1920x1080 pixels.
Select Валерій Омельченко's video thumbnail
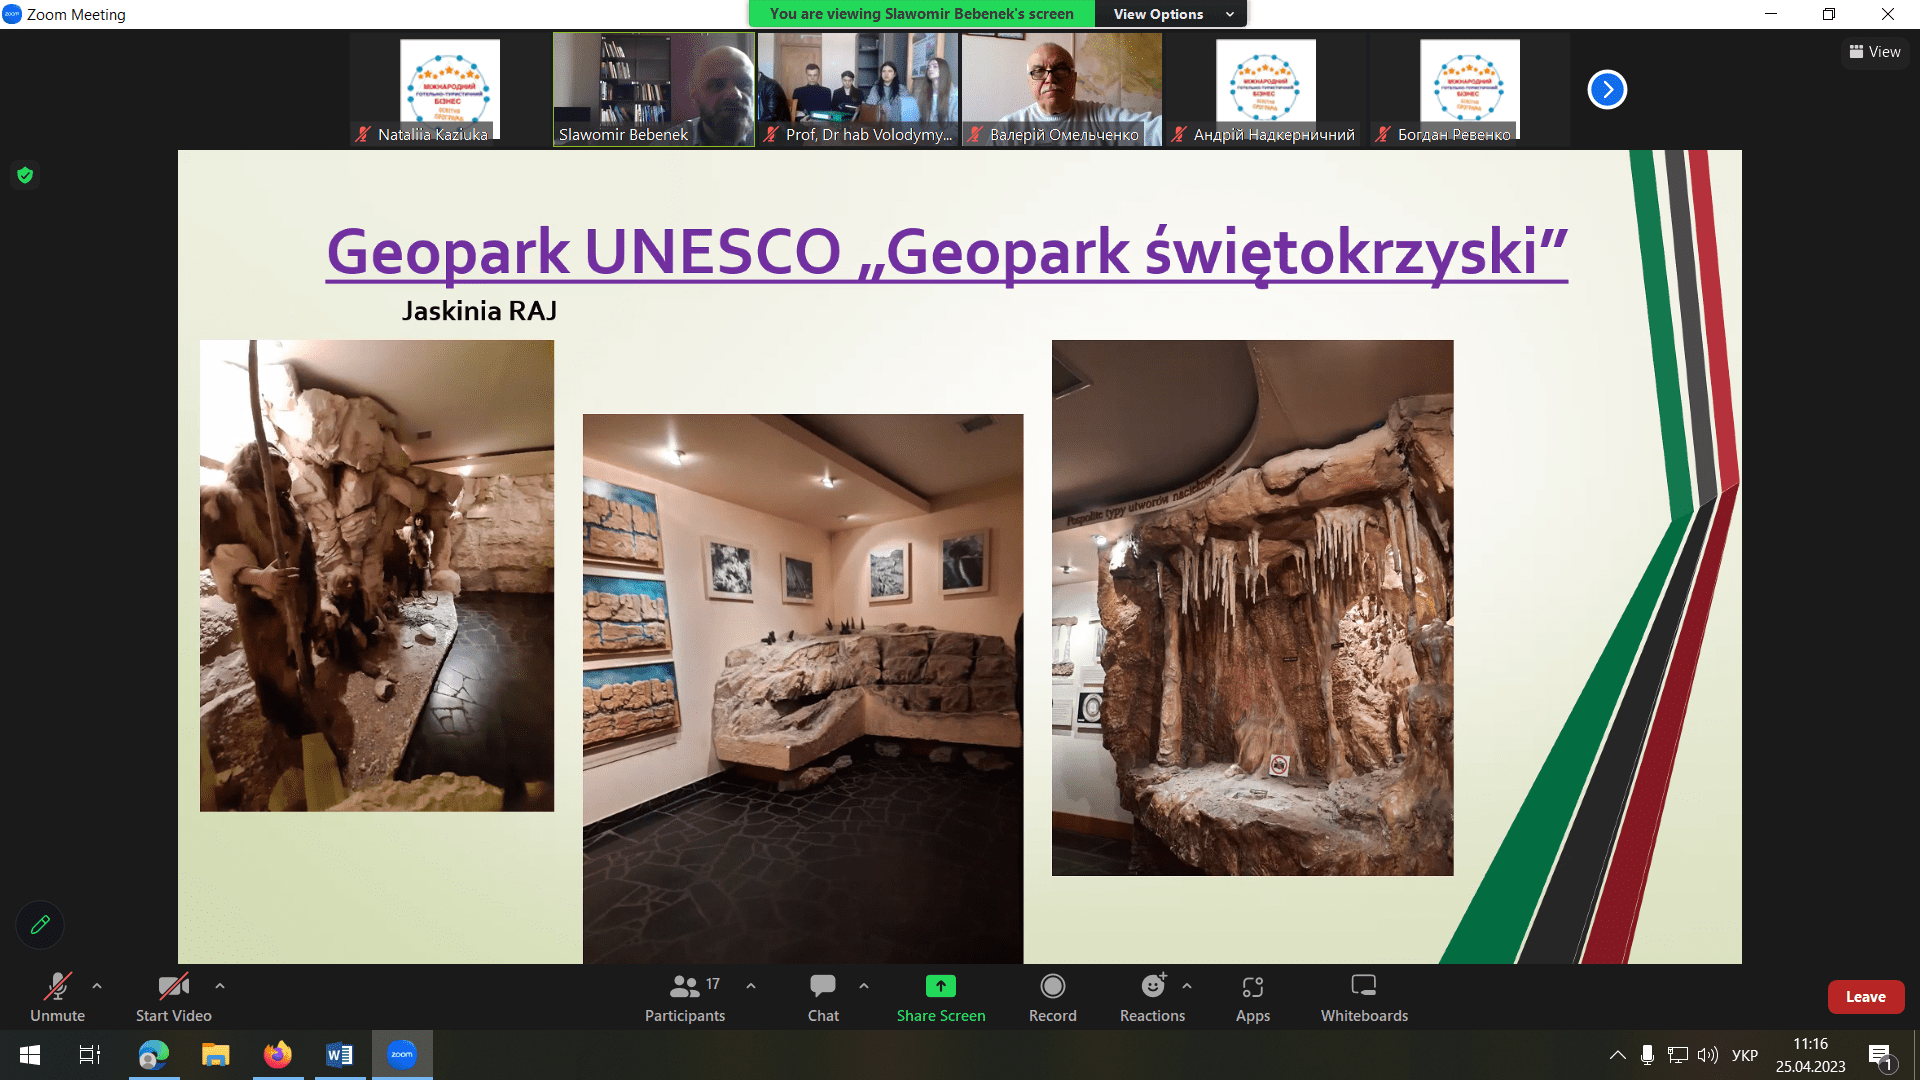coord(1061,90)
